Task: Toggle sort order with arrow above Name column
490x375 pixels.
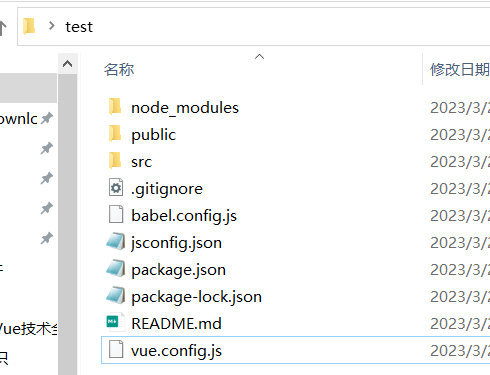Action: 259,57
